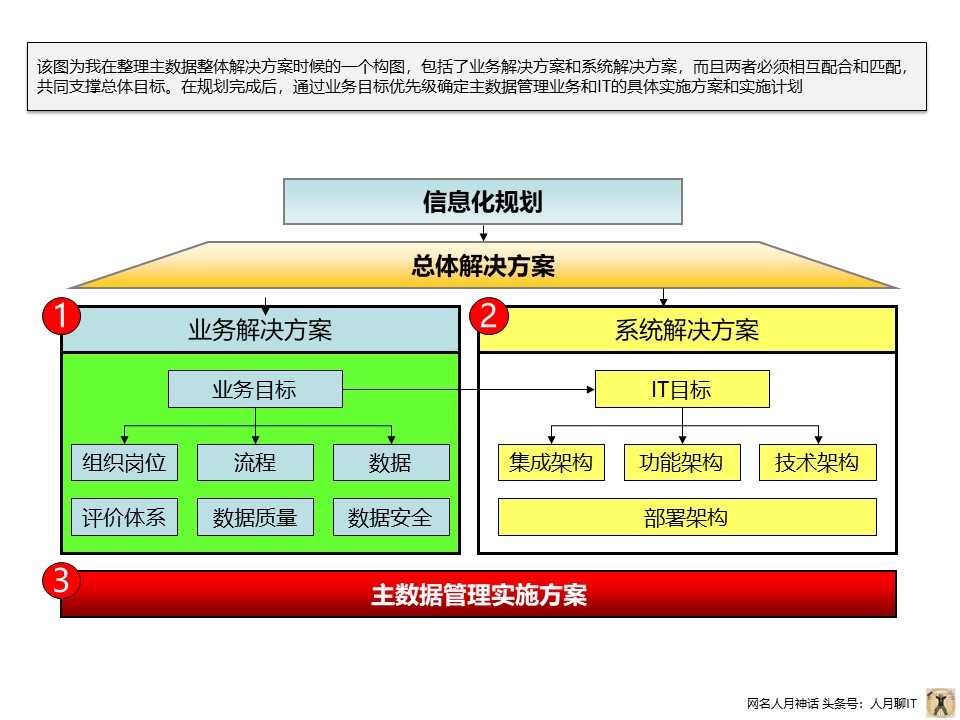Click the 业务解决方案 header

[x=260, y=330]
